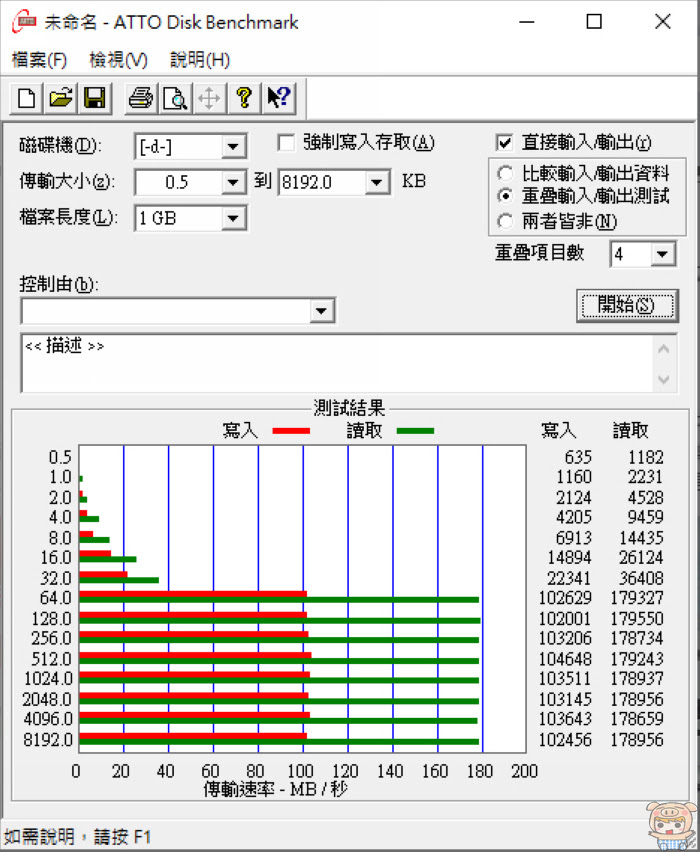
Task: Click the green 讀取 legend swatch
Action: pos(415,431)
